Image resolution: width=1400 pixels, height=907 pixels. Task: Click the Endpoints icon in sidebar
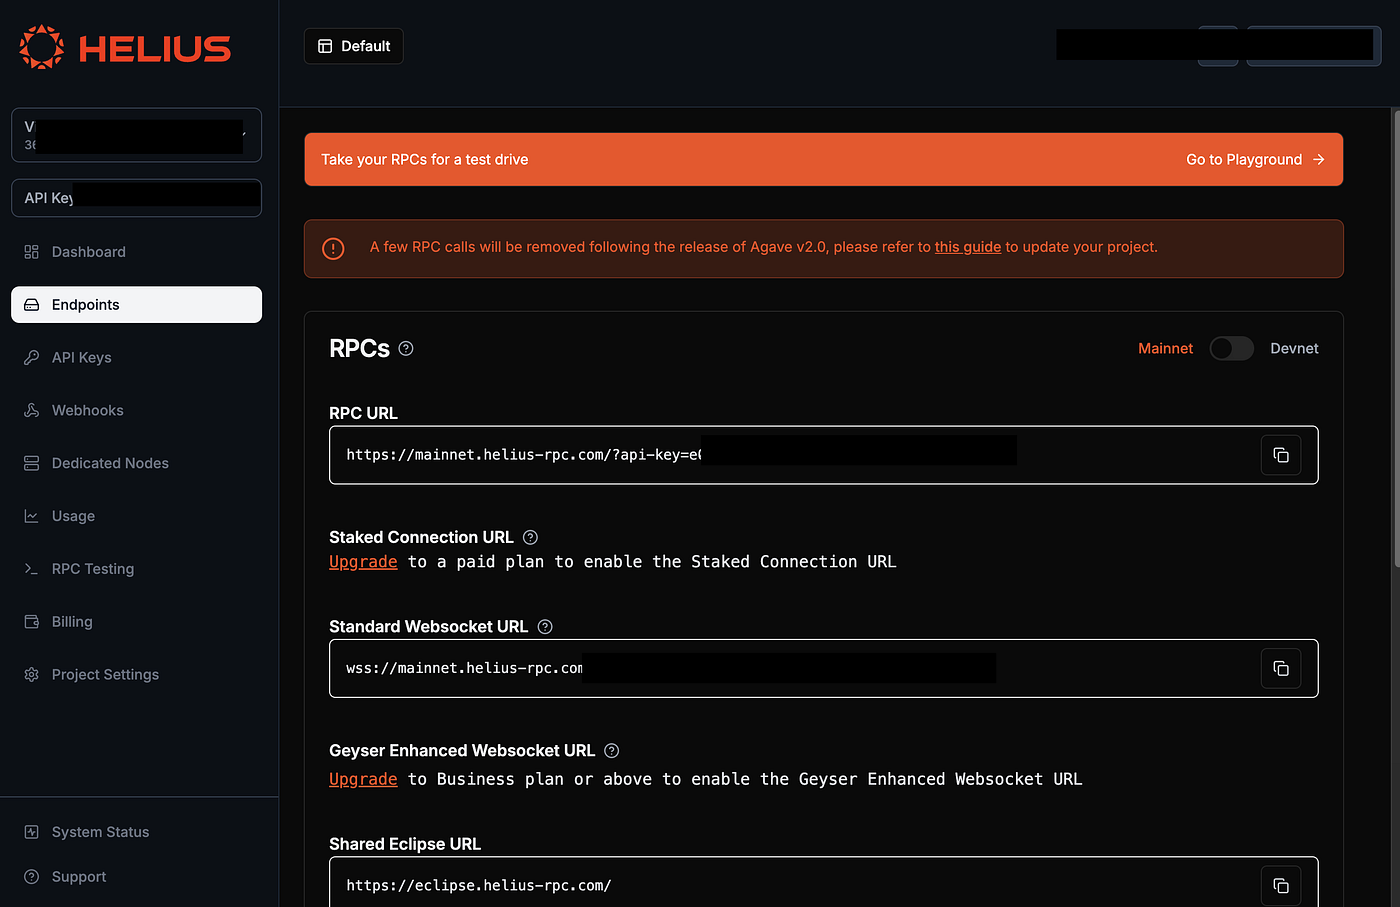(31, 305)
